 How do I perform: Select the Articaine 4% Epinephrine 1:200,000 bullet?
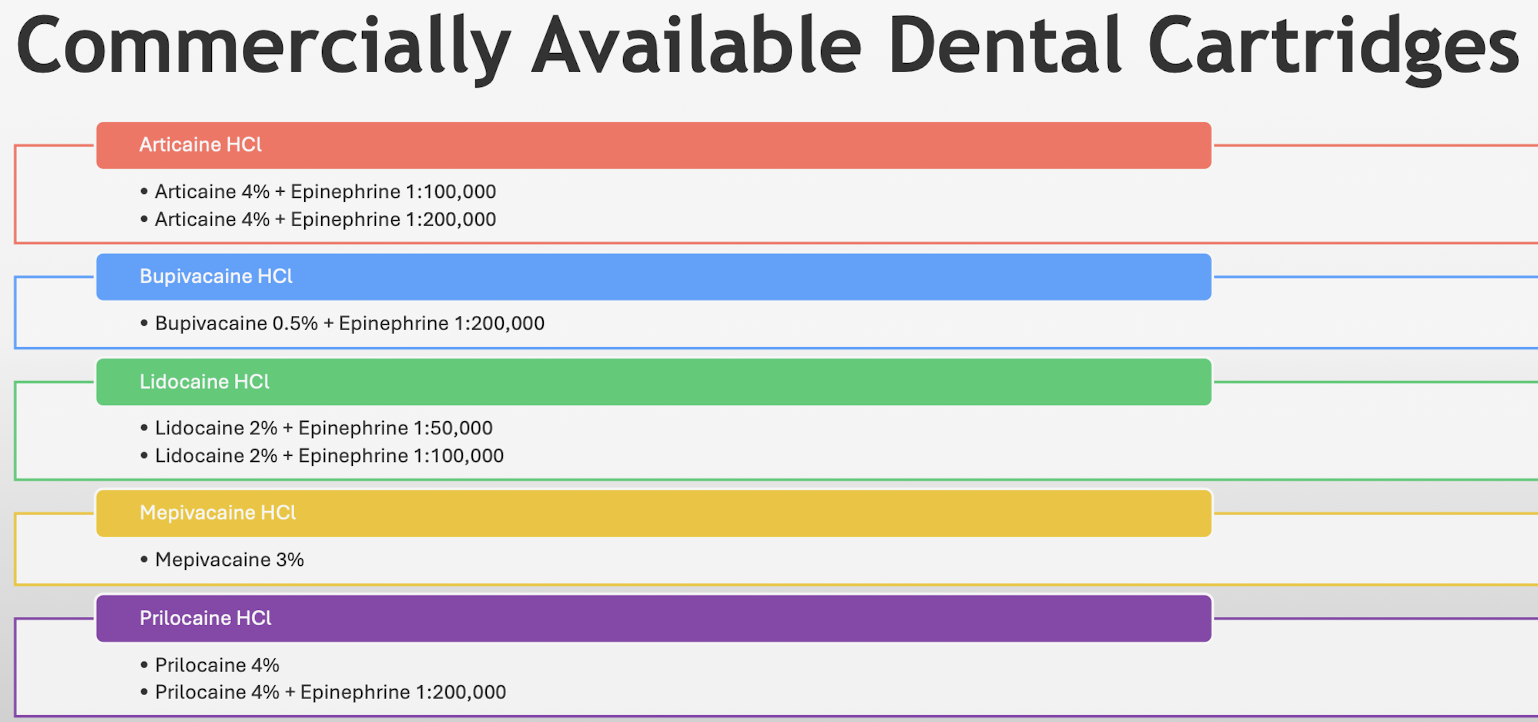[325, 219]
